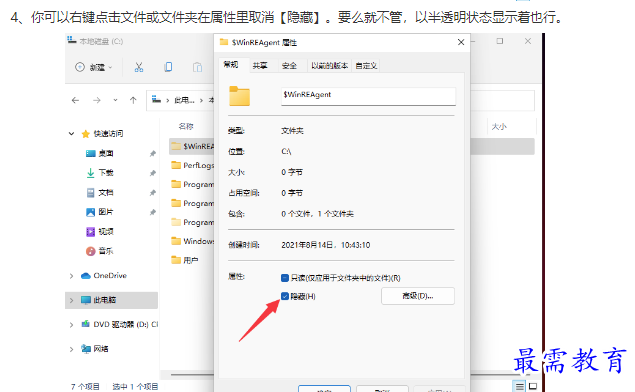Open Advanced (高级) attributes button
The image size is (635, 392).
point(418,296)
